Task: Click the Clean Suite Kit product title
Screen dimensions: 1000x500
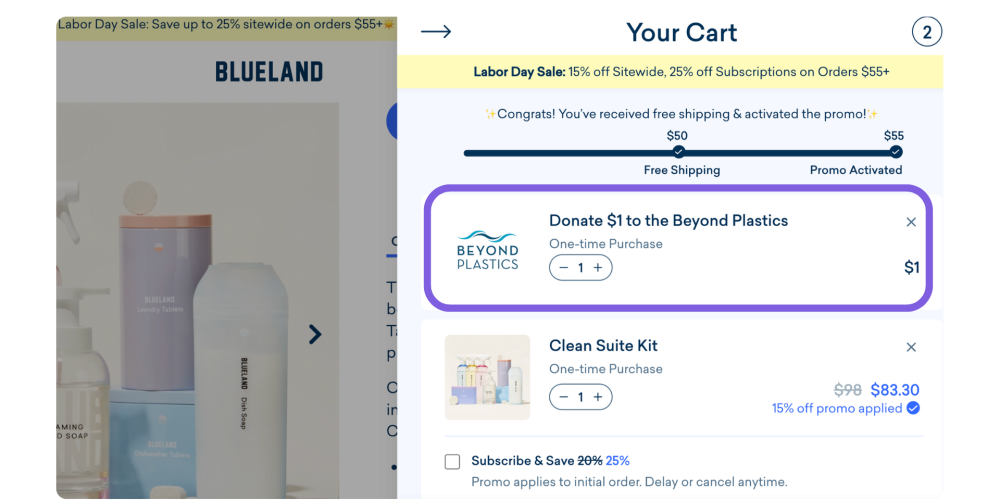Action: pyautogui.click(x=603, y=346)
